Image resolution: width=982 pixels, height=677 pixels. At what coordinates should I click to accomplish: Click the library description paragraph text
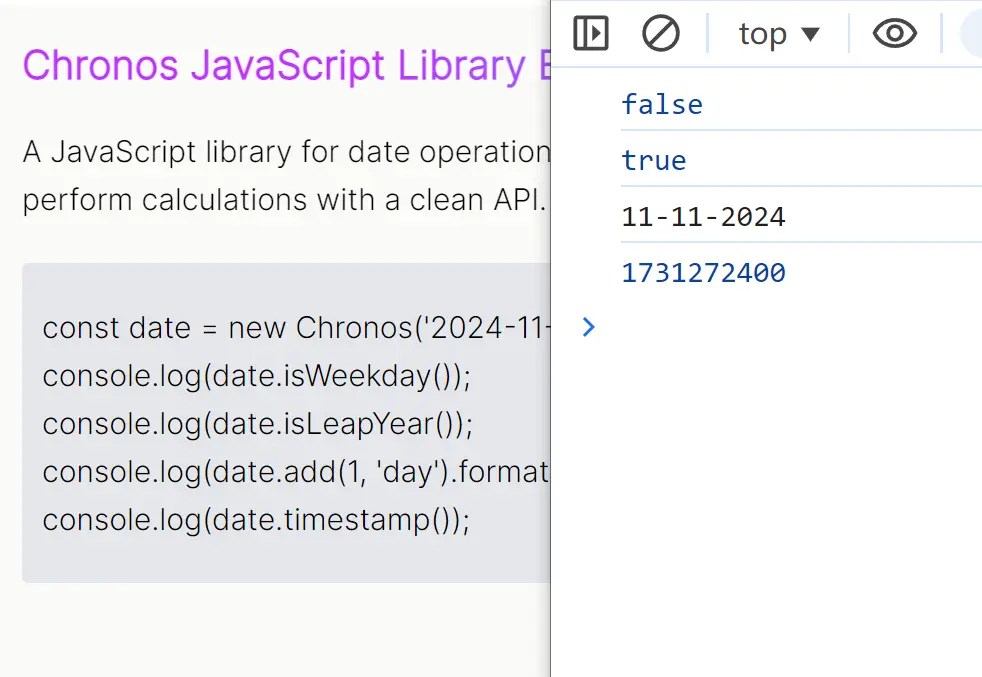[x=286, y=153]
